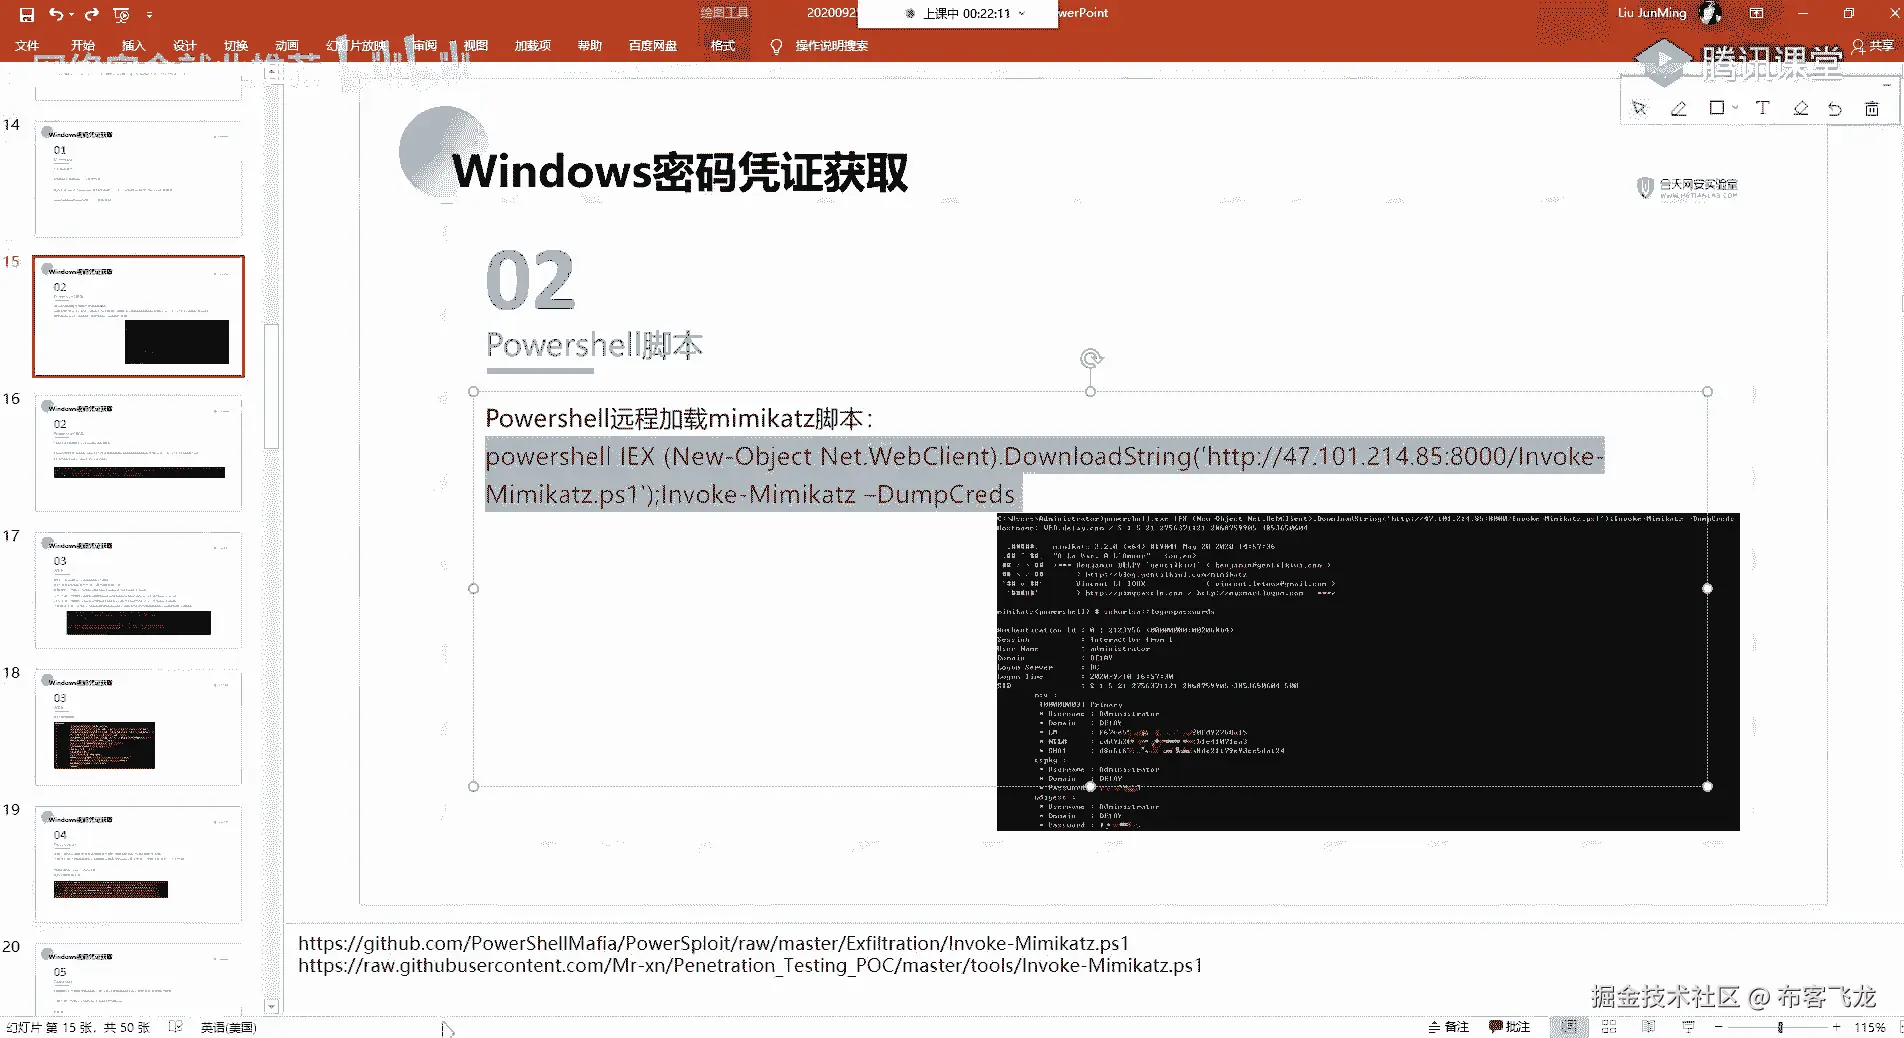The image size is (1904, 1038).
Task: Switch to the 帮助 (Help) ribbon tab
Action: tap(590, 46)
